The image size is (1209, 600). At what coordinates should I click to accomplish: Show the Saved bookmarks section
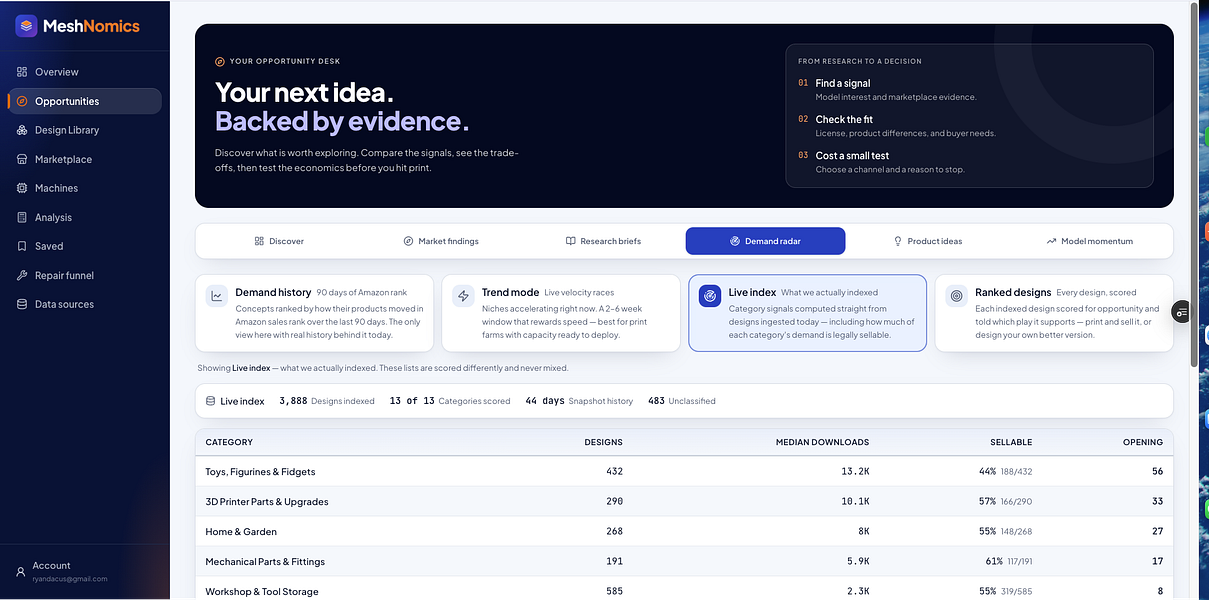coord(84,246)
